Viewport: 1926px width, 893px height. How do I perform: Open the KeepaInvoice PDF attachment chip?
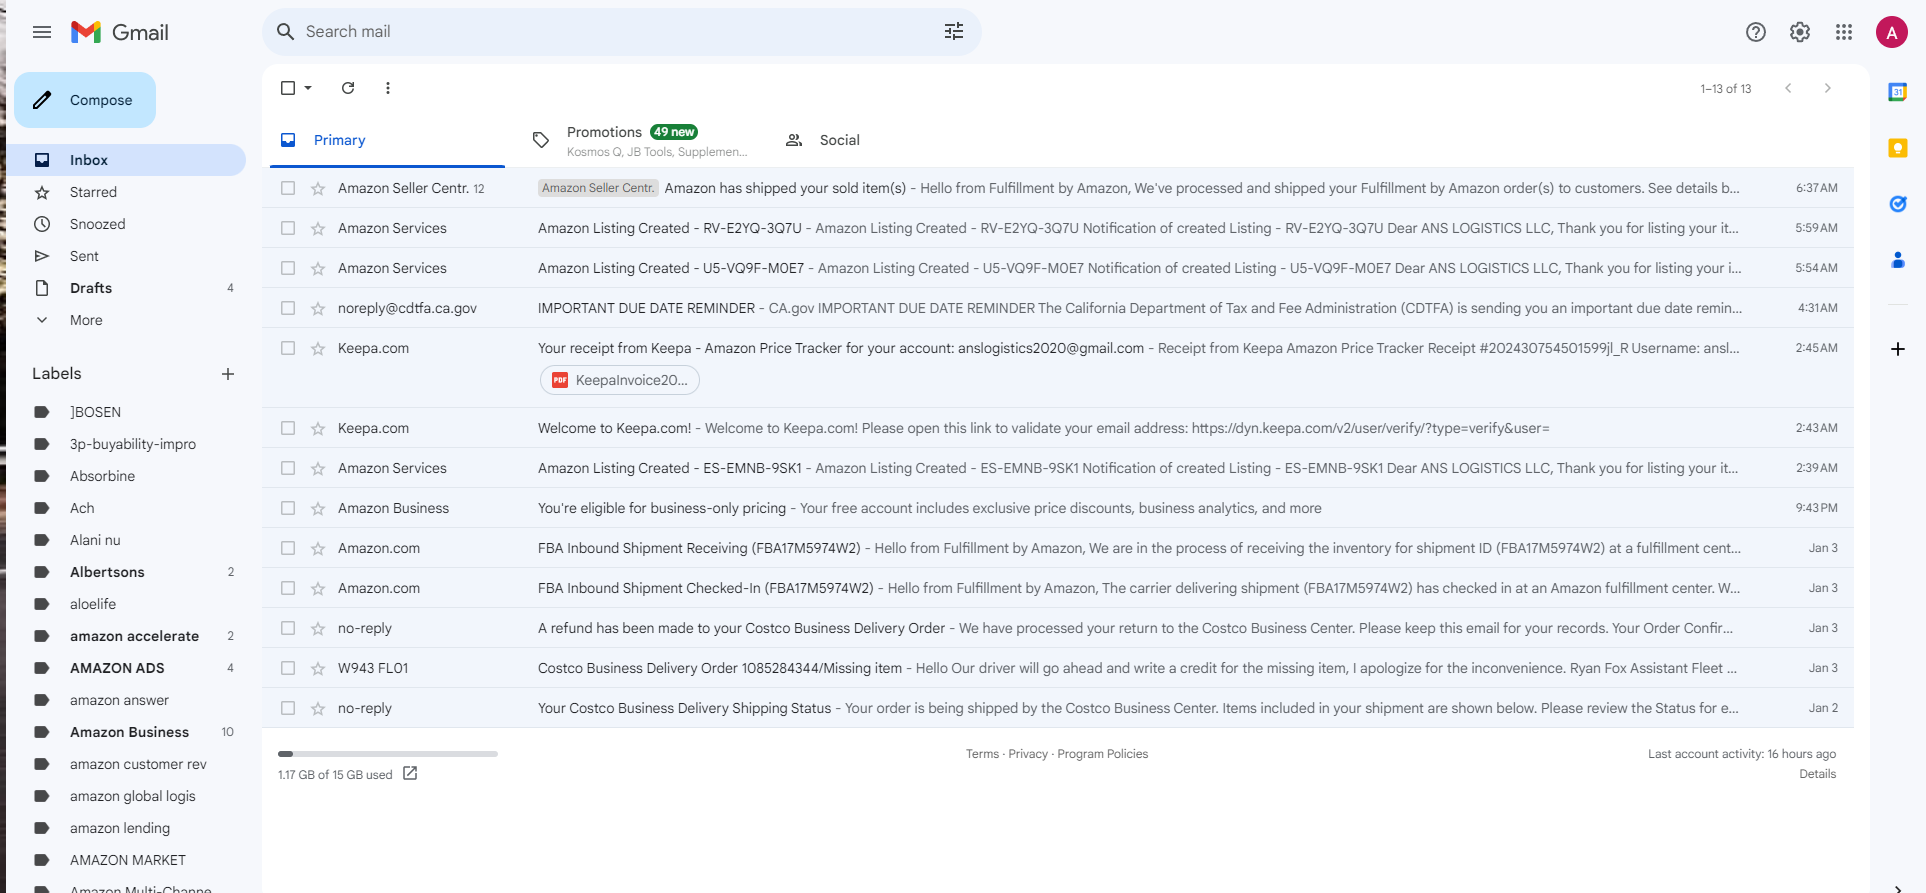(620, 380)
